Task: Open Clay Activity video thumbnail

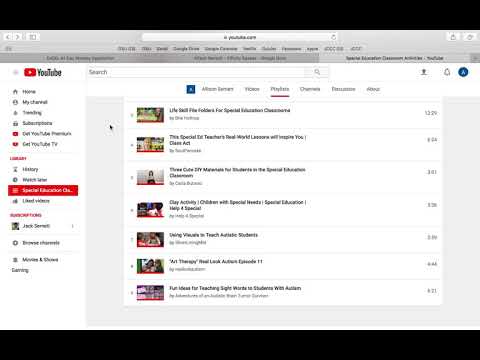Action: [x=150, y=210]
